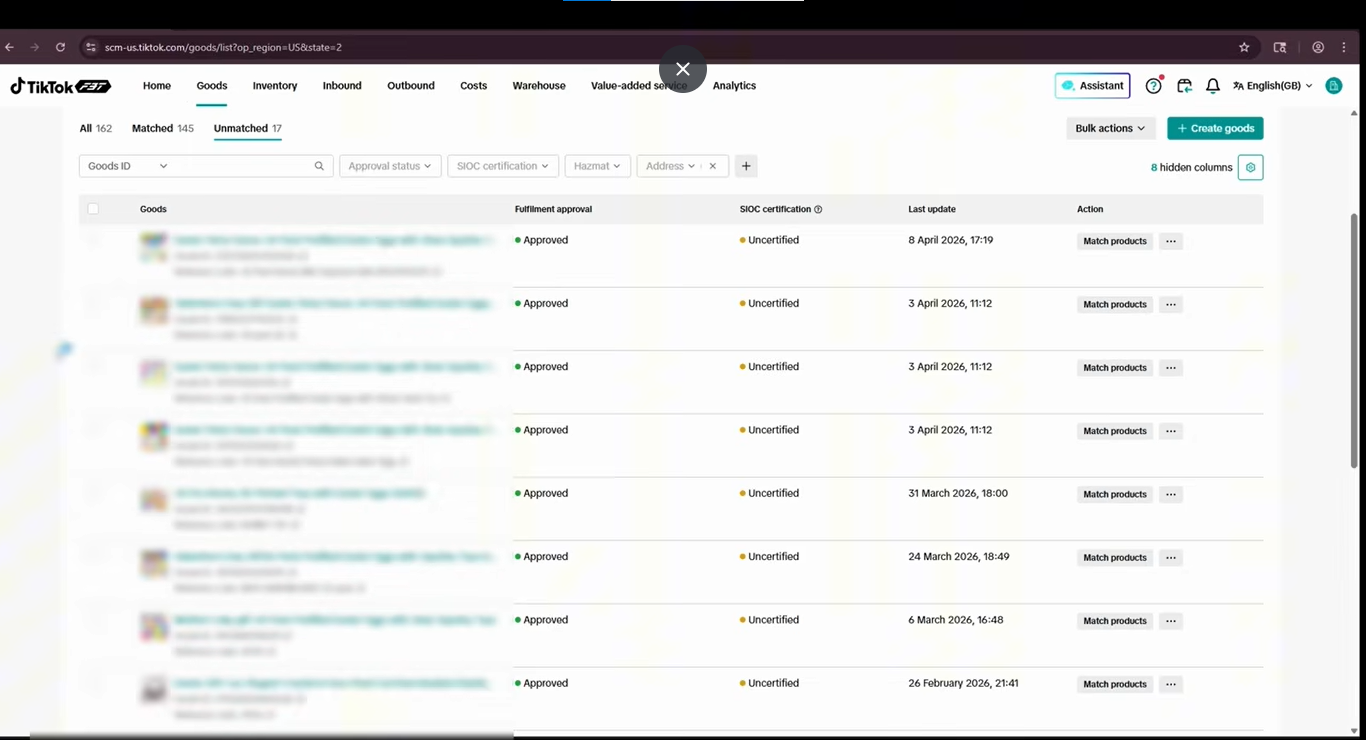The height and width of the screenshot is (740, 1366).
Task: Open more actions for the 26 February 2026 row
Action: (x=1171, y=684)
